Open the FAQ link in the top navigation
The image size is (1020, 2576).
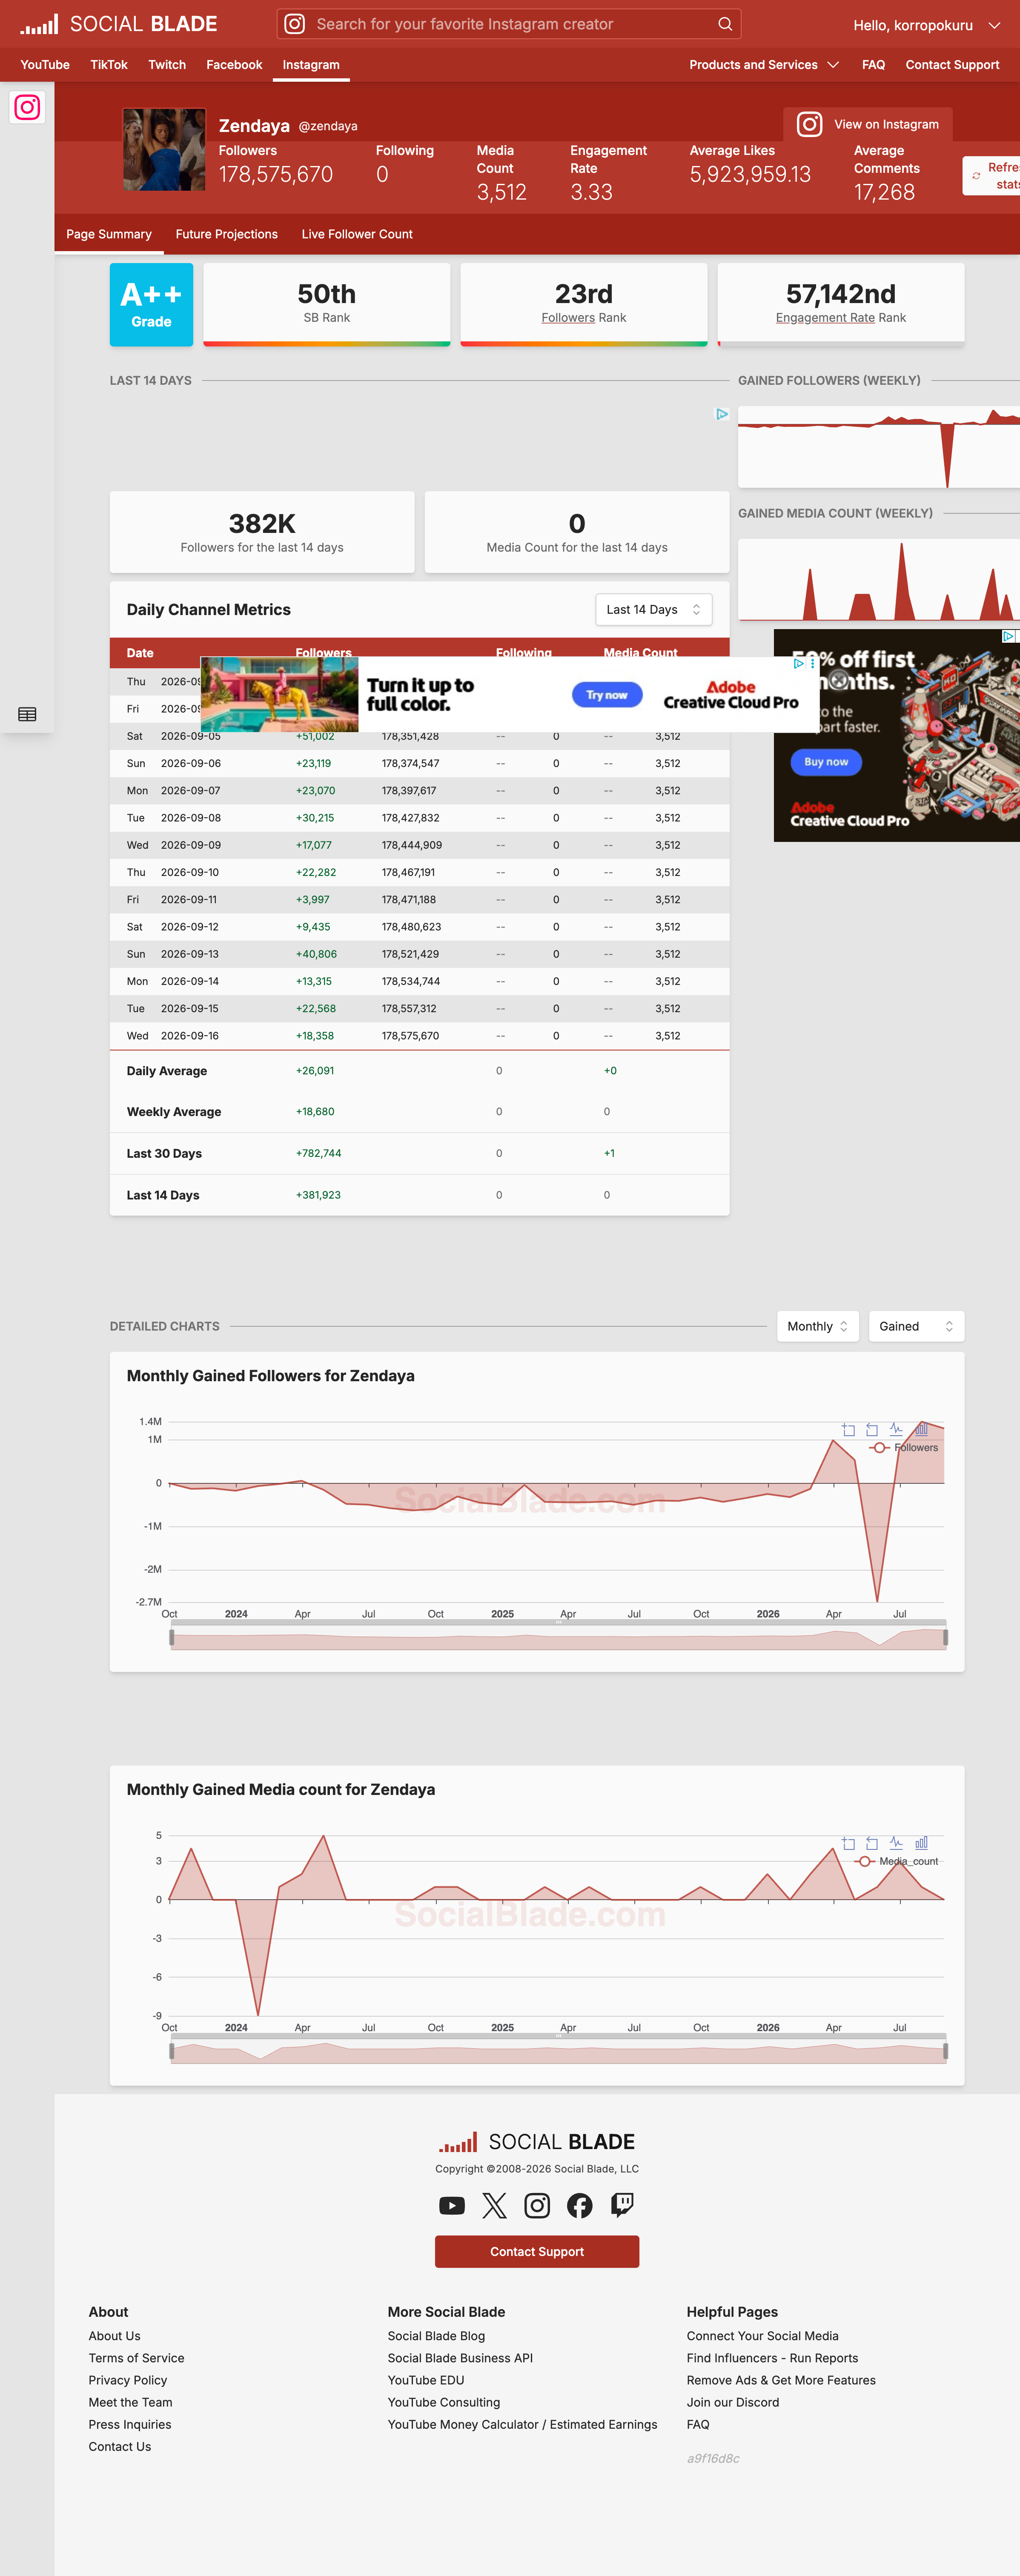[873, 65]
